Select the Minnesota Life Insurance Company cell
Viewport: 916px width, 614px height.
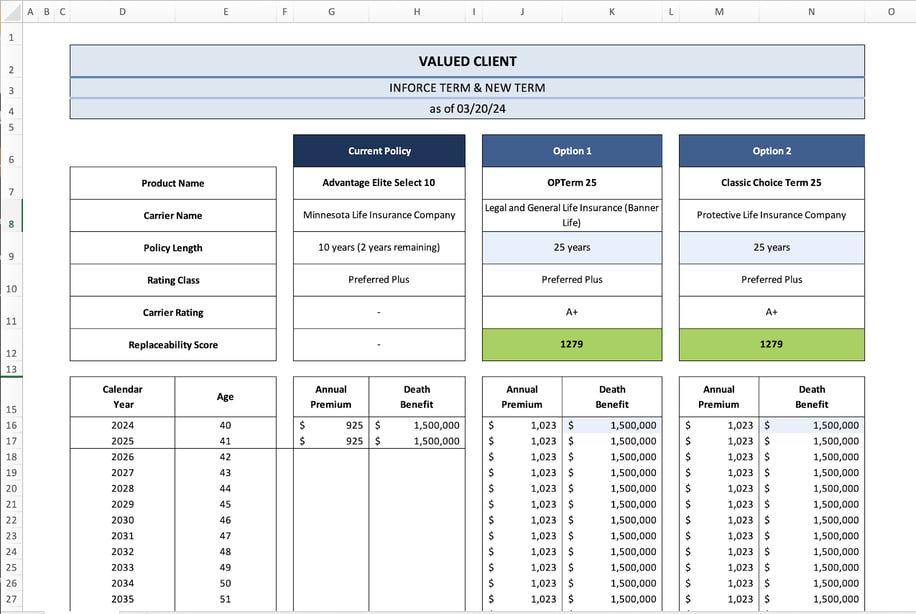point(378,215)
